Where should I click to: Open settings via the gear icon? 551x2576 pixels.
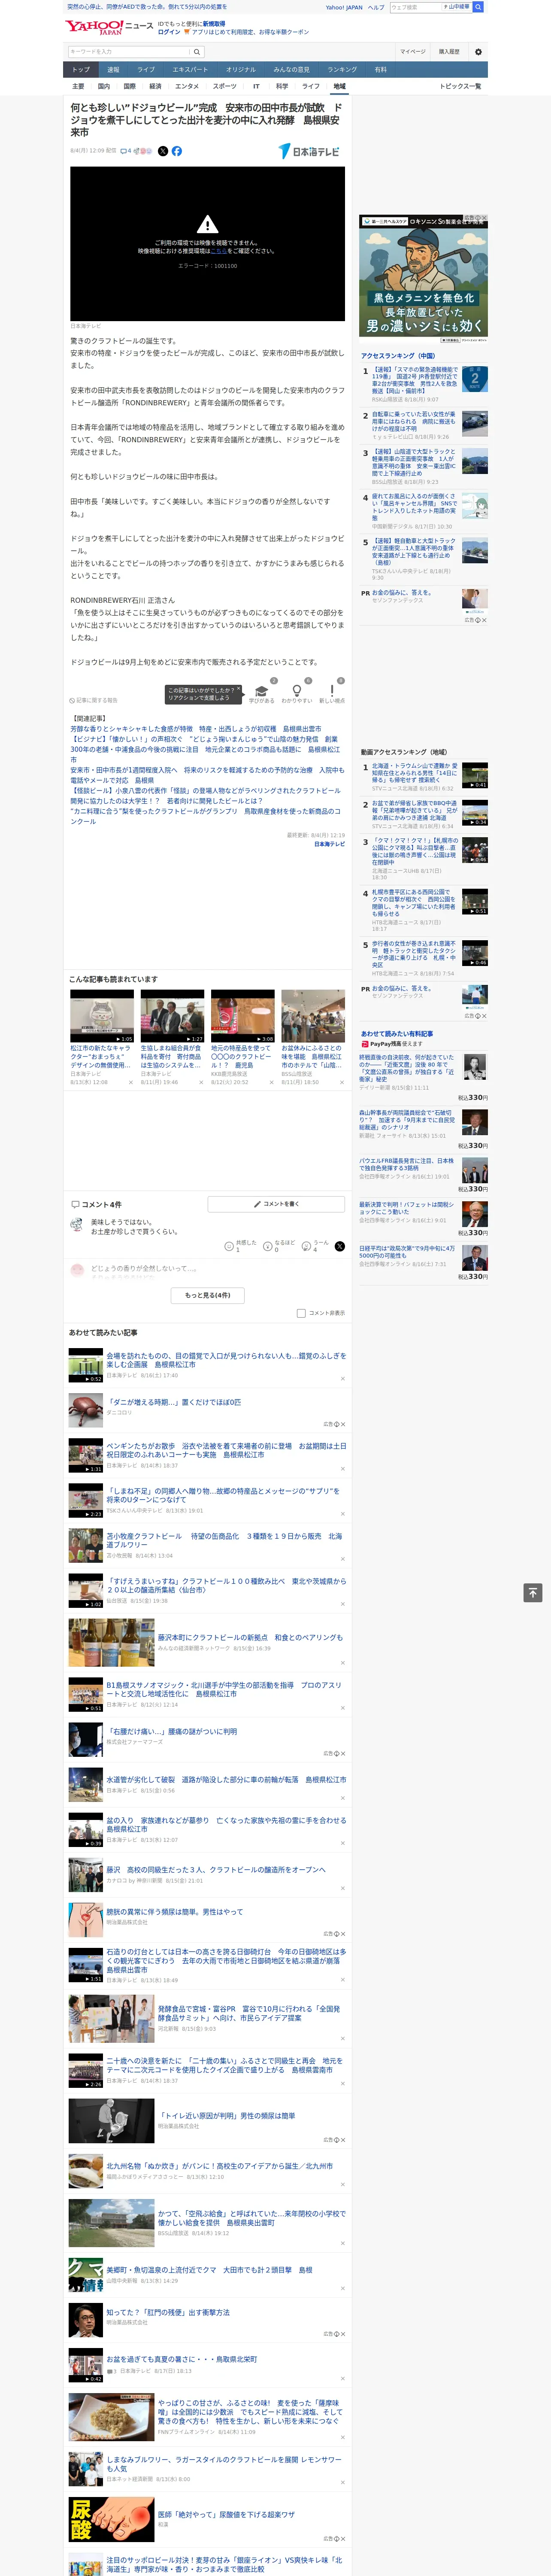point(478,52)
